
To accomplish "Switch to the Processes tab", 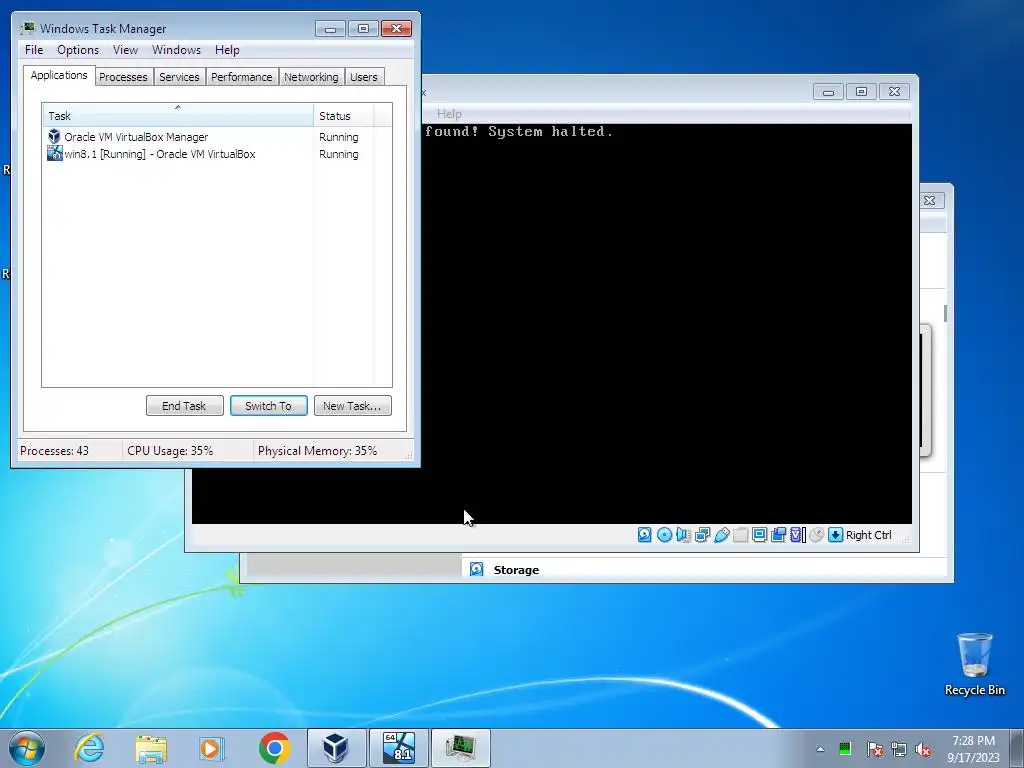I will [x=123, y=77].
